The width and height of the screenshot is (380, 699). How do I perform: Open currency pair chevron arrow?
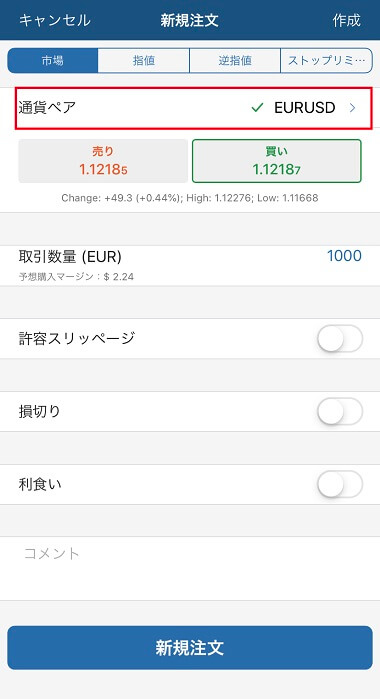click(x=352, y=108)
